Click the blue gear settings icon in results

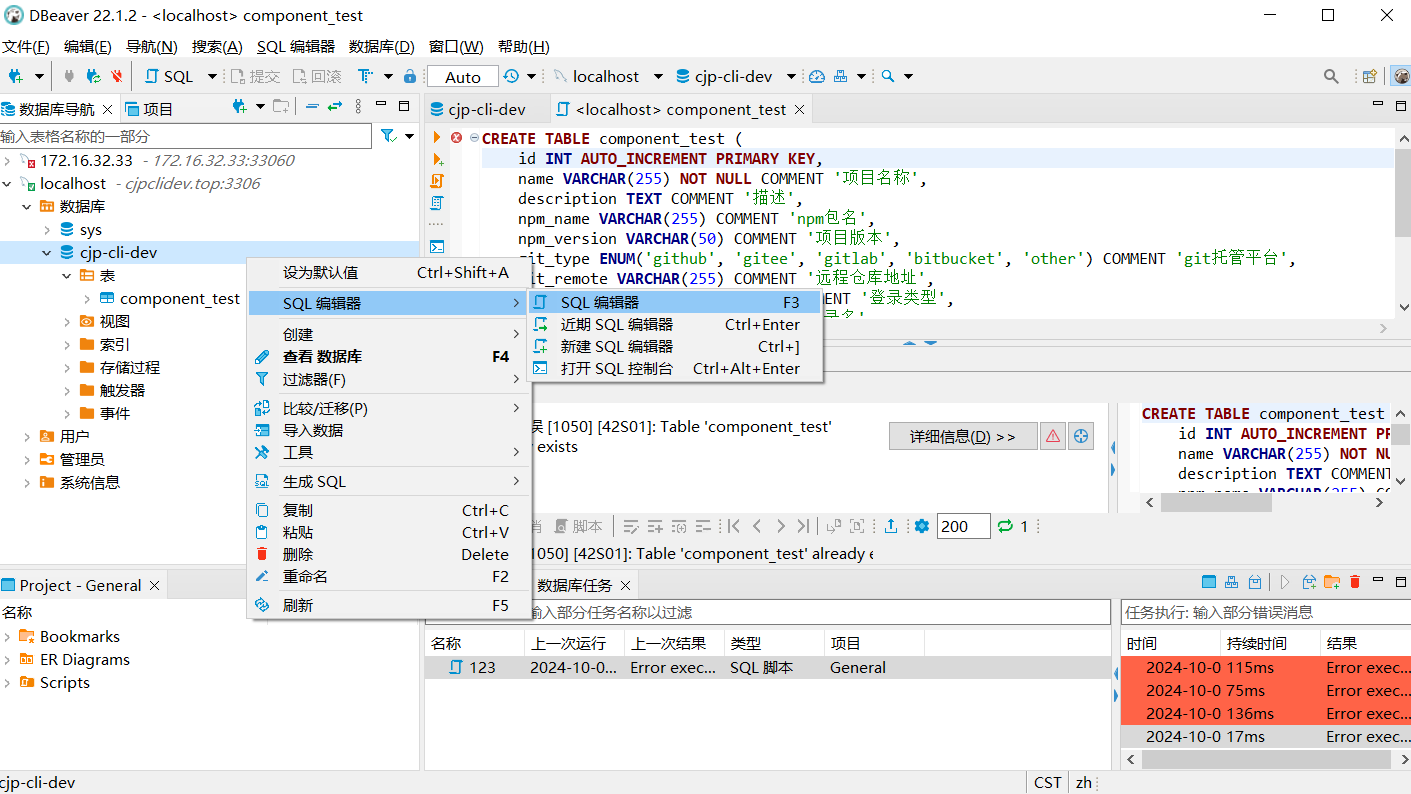click(x=922, y=526)
